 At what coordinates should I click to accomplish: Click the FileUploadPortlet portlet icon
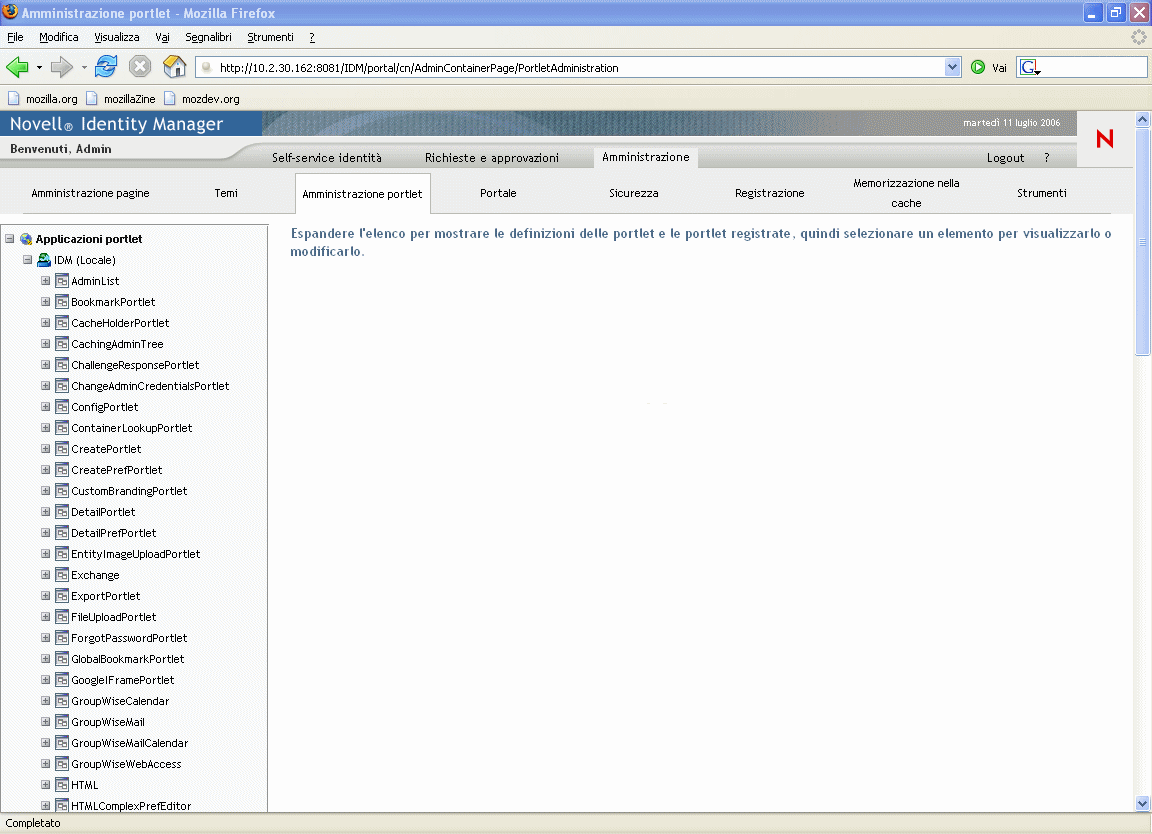62,617
